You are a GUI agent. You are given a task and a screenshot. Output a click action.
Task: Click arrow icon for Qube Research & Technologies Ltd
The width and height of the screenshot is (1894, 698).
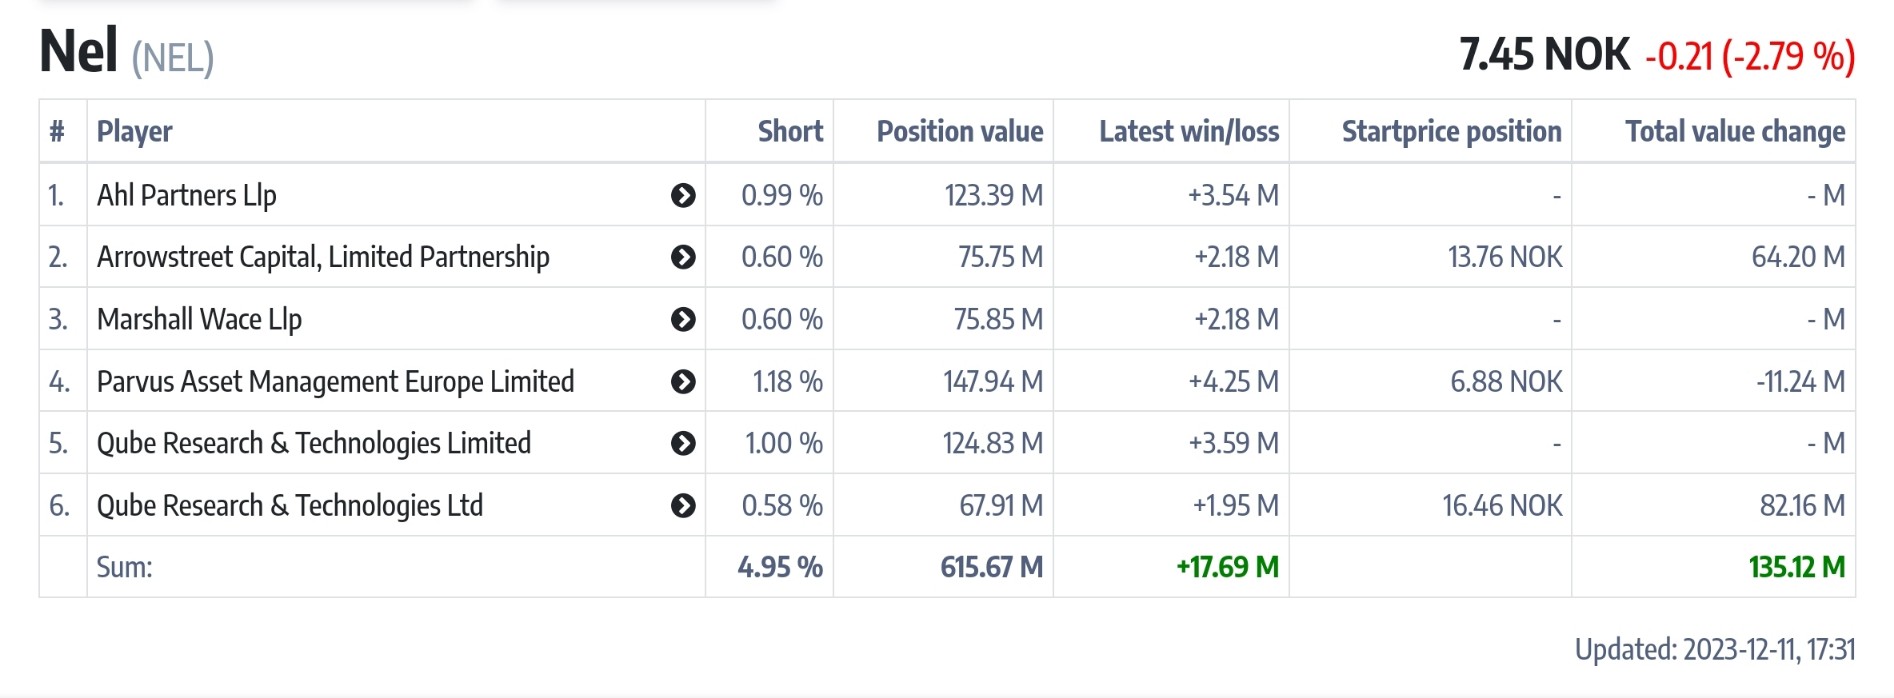point(683,505)
